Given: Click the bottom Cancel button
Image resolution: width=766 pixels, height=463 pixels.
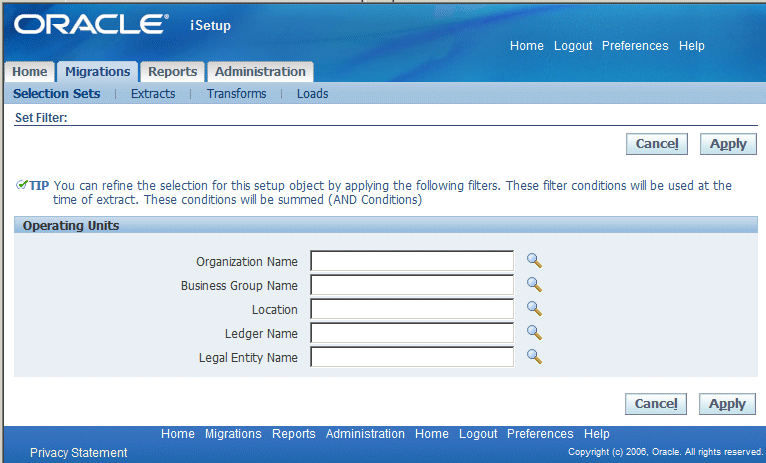Looking at the screenshot, I should coord(656,404).
